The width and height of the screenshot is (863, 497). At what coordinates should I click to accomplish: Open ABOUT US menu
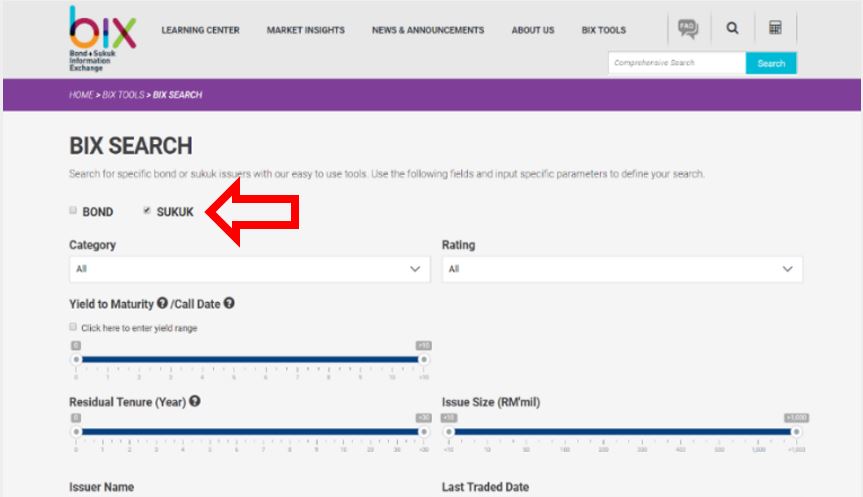(x=533, y=30)
